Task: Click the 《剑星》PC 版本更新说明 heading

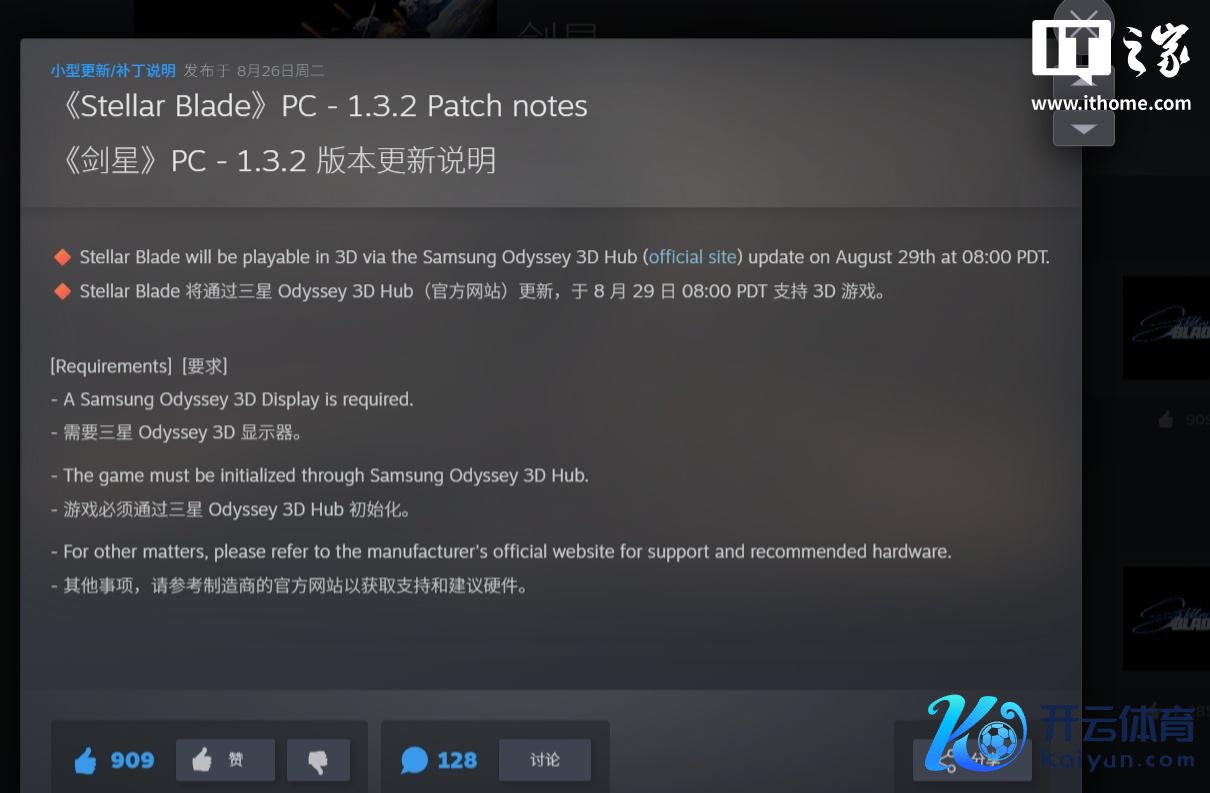Action: click(x=277, y=160)
